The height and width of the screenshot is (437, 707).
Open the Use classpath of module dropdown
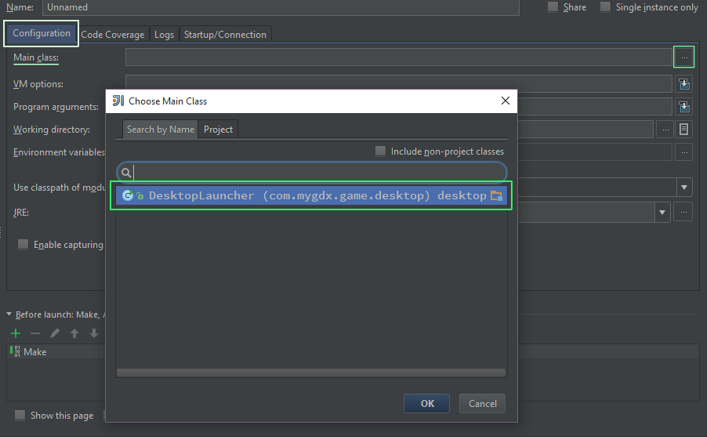click(x=684, y=188)
